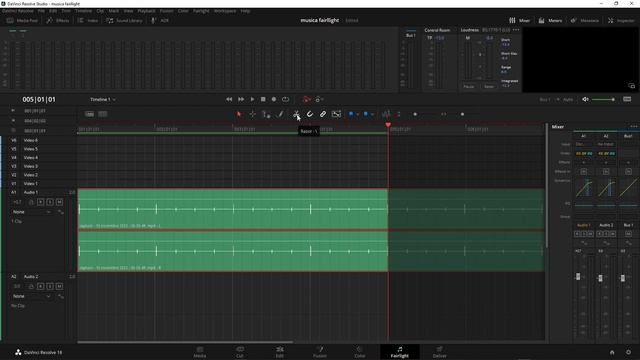Open the Workspace menu
Image resolution: width=640 pixels, height=360 pixels.
(225, 11)
